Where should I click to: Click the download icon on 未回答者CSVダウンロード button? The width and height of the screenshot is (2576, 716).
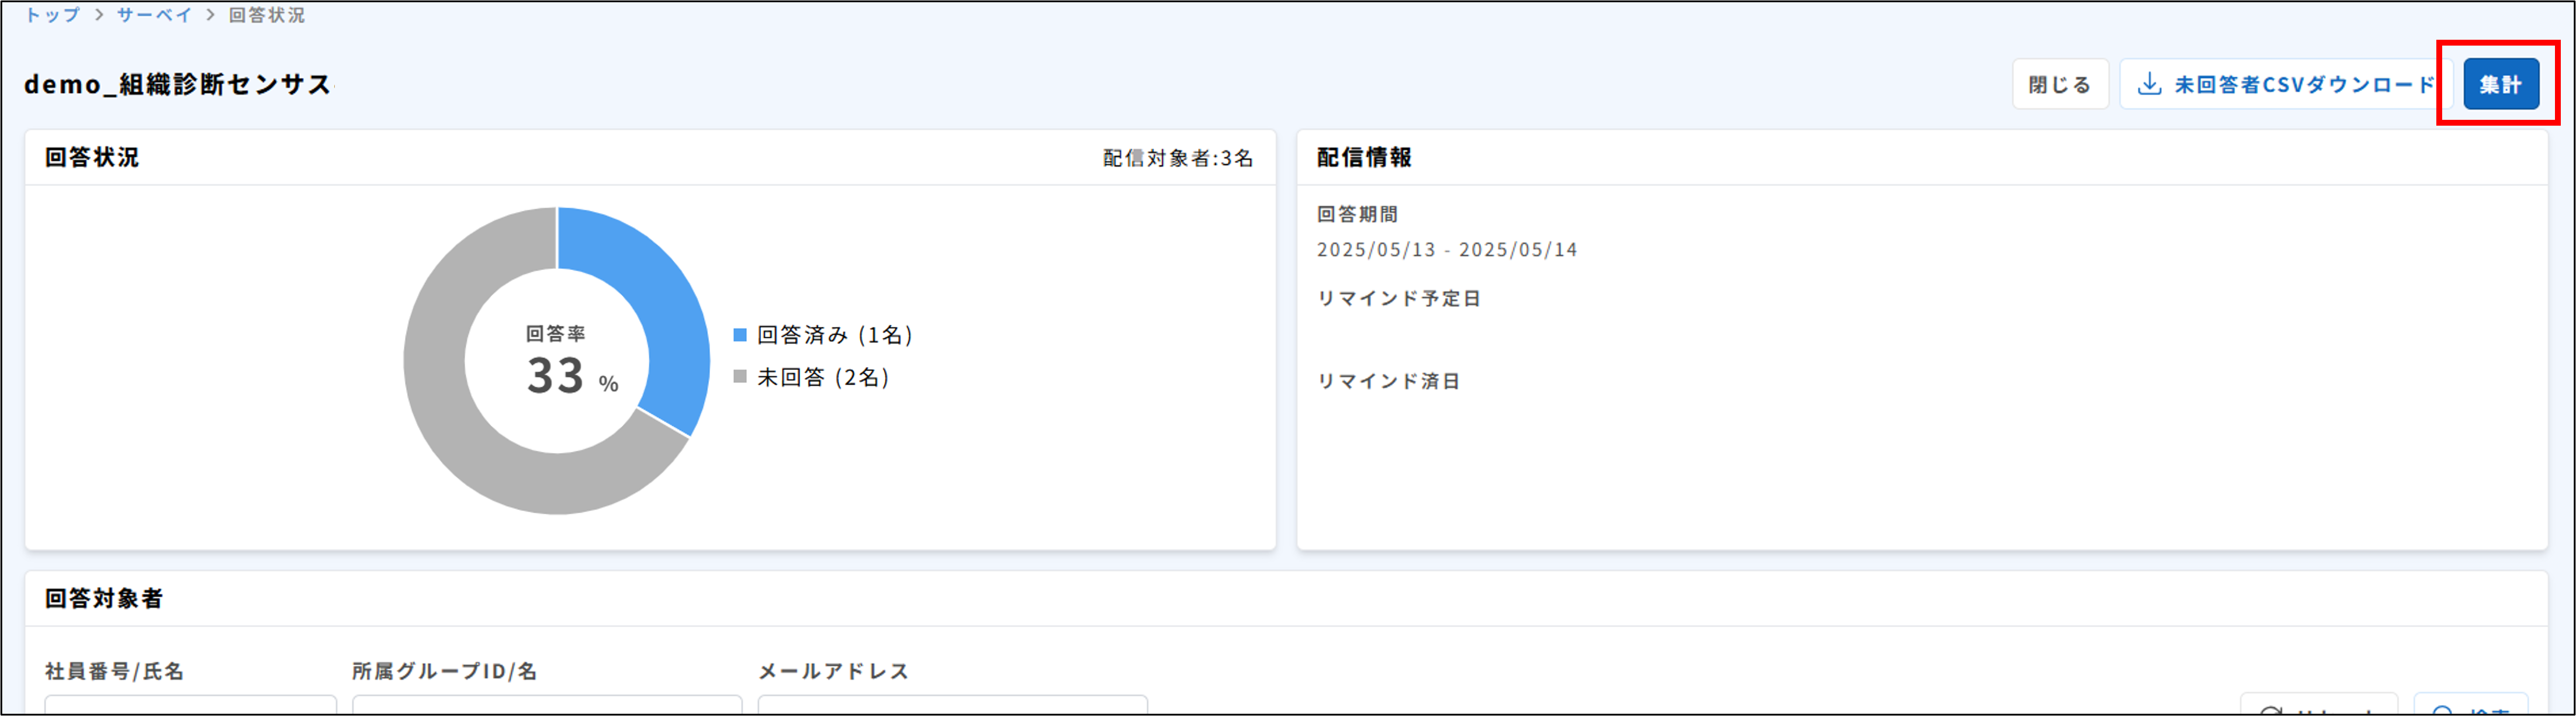click(2150, 84)
